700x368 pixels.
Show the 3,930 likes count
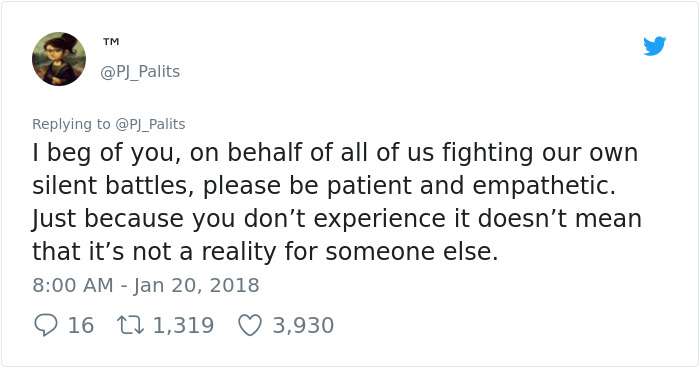303,325
